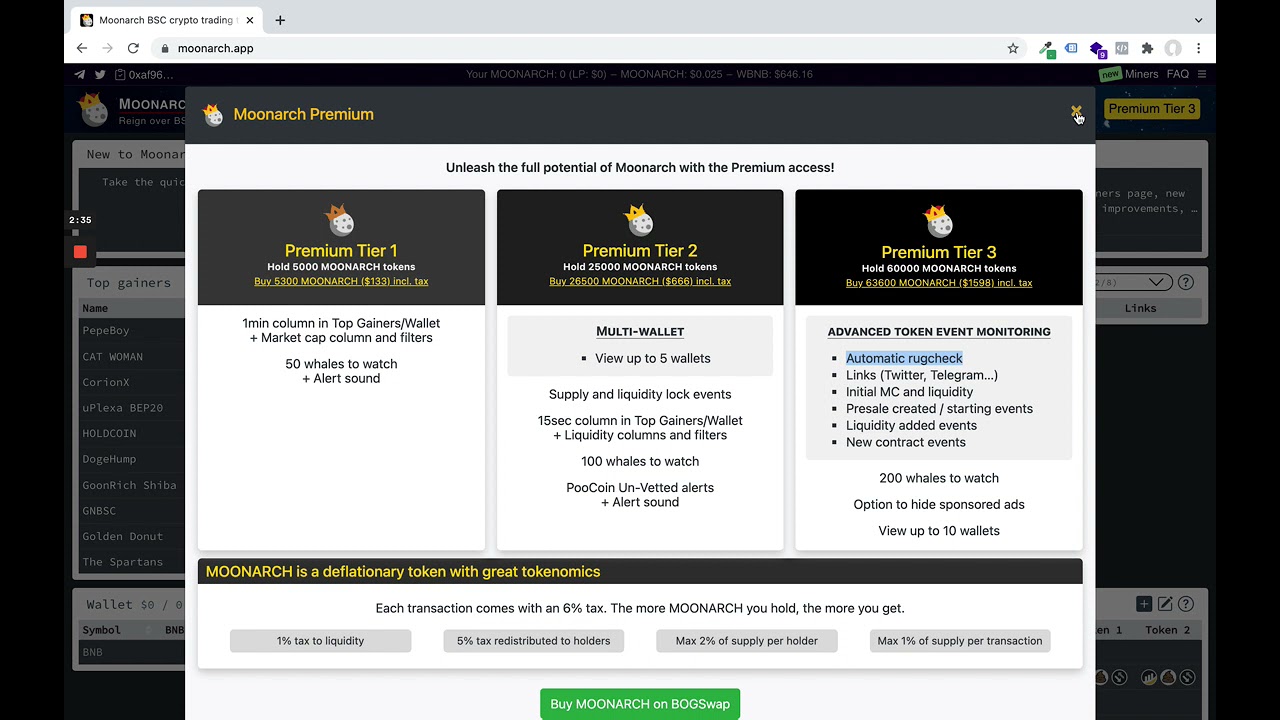Open the Telegram link icon
This screenshot has width=1280, height=720.
pyautogui.click(x=80, y=74)
